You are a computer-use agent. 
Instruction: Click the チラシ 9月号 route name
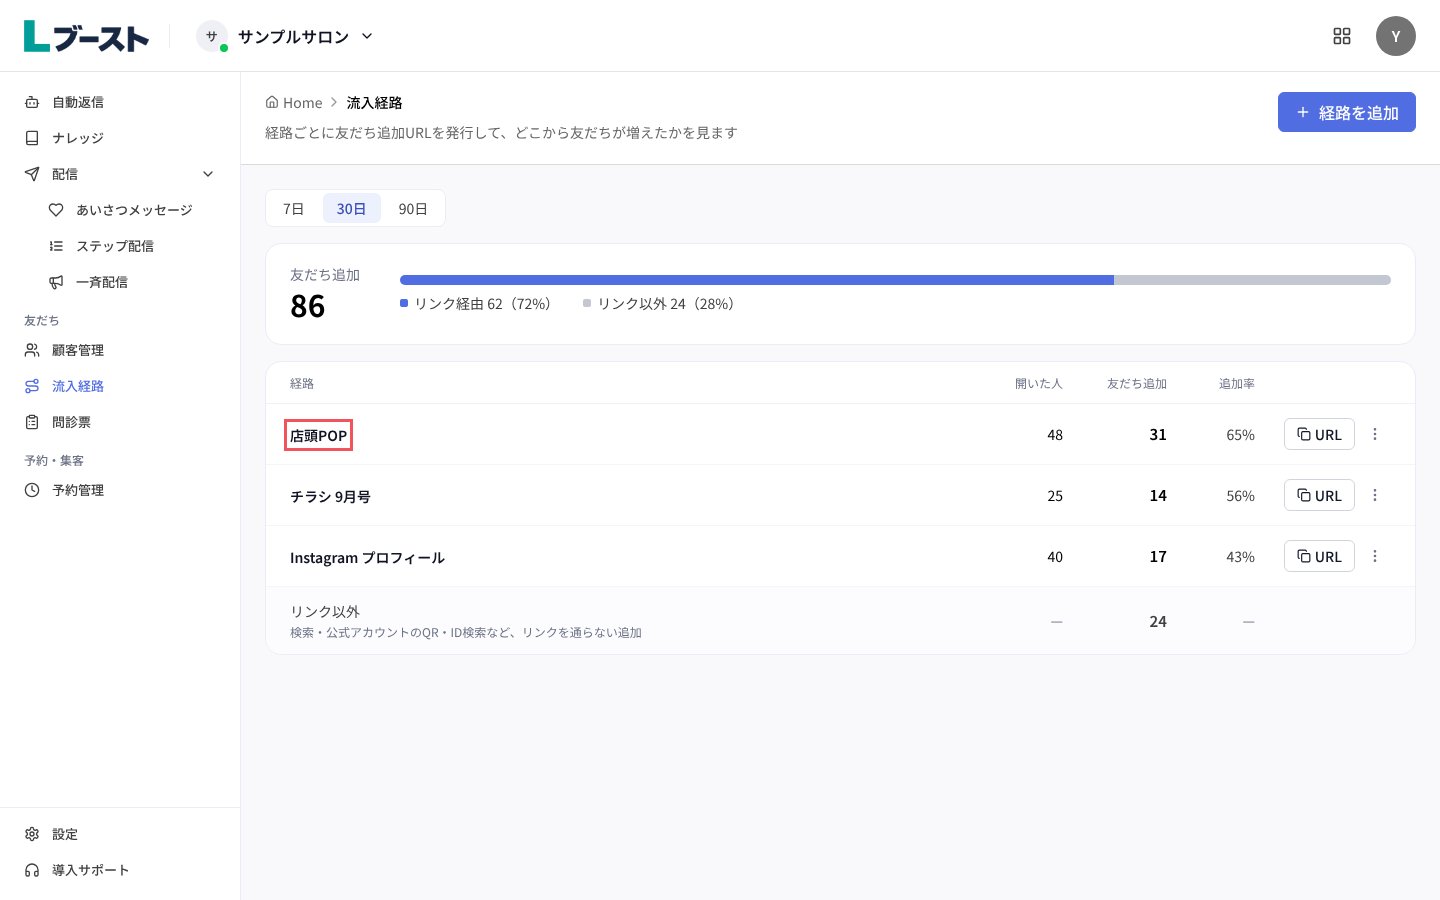point(330,496)
